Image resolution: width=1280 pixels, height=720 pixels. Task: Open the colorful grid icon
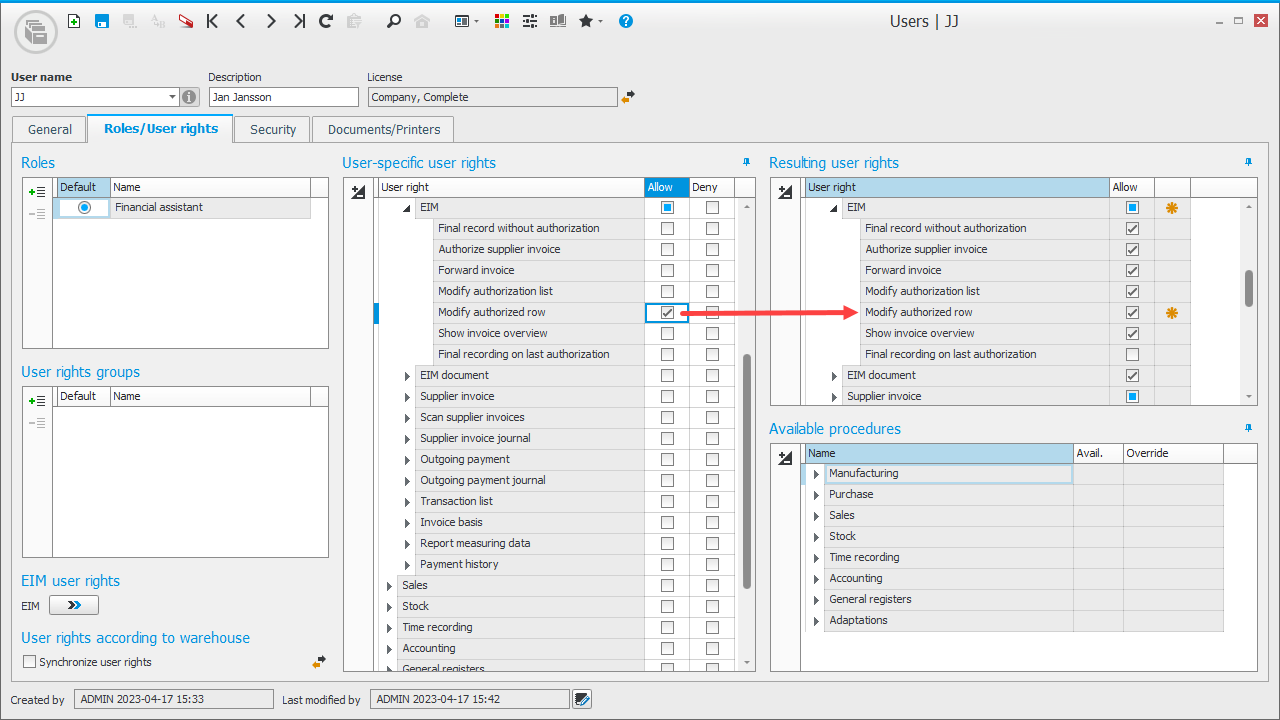502,21
